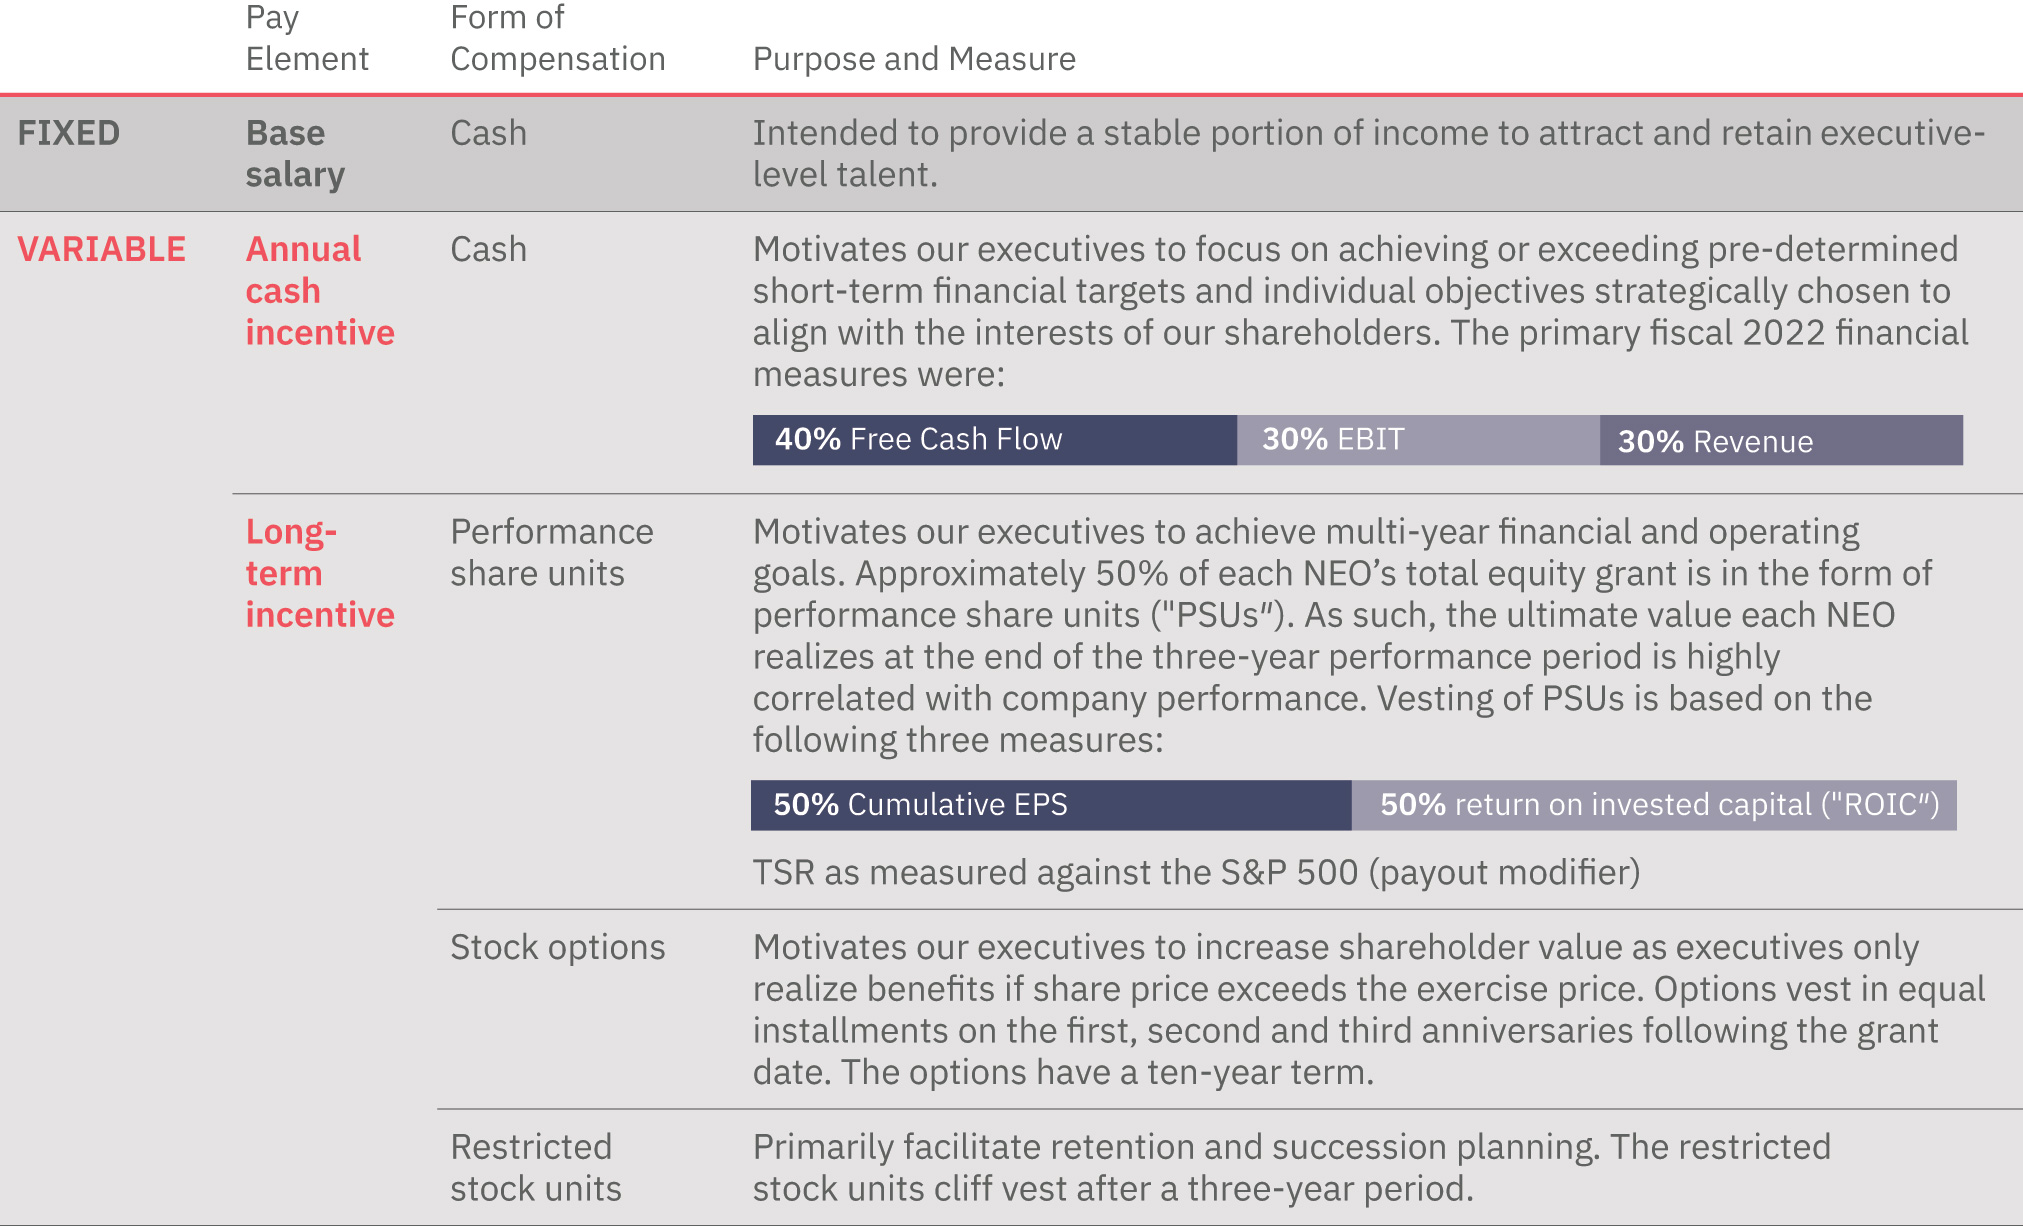Viewport: 2023px width, 1226px height.
Task: Select the FIXED row label
Action: click(68, 133)
